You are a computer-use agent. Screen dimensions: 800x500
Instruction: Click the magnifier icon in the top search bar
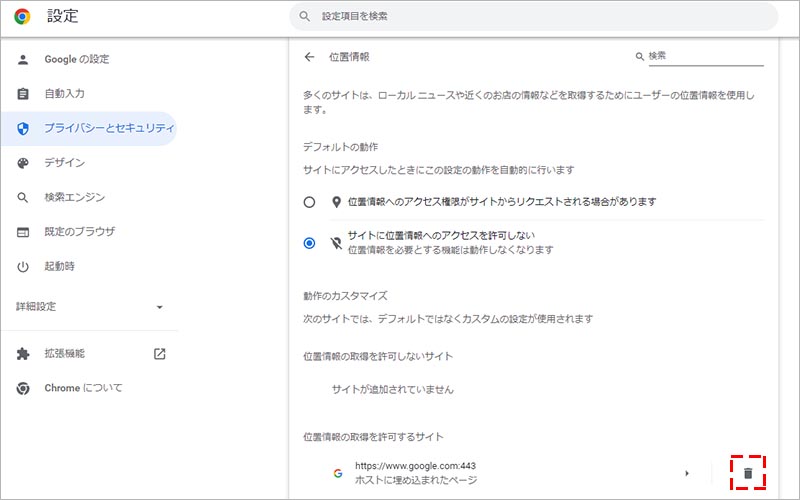click(x=304, y=16)
